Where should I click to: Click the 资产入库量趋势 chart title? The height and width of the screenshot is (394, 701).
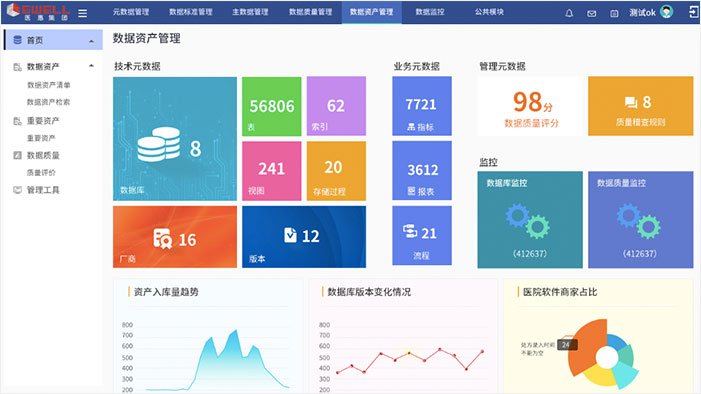166,292
